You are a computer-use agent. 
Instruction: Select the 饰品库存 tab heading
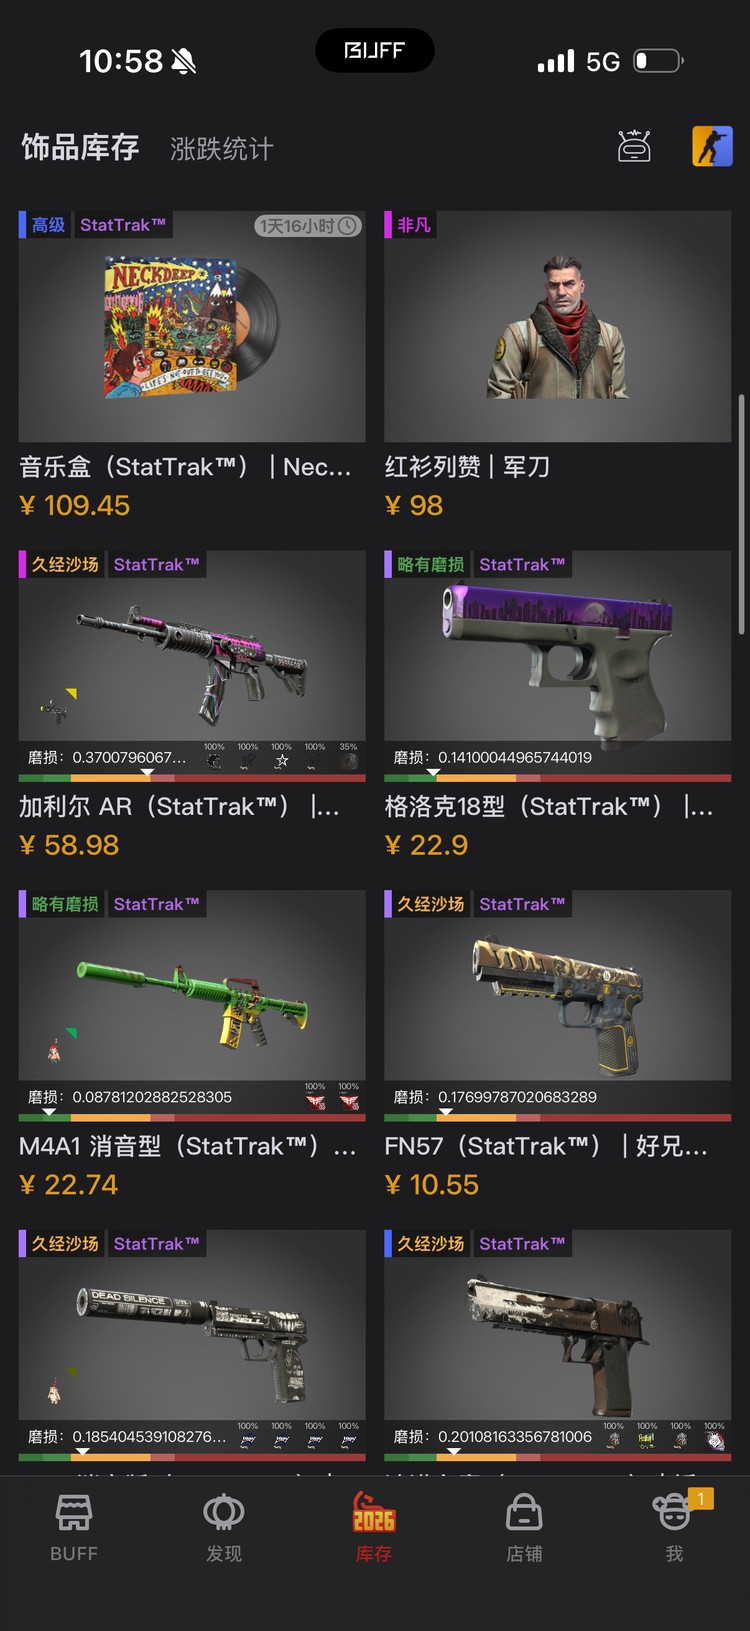point(80,148)
